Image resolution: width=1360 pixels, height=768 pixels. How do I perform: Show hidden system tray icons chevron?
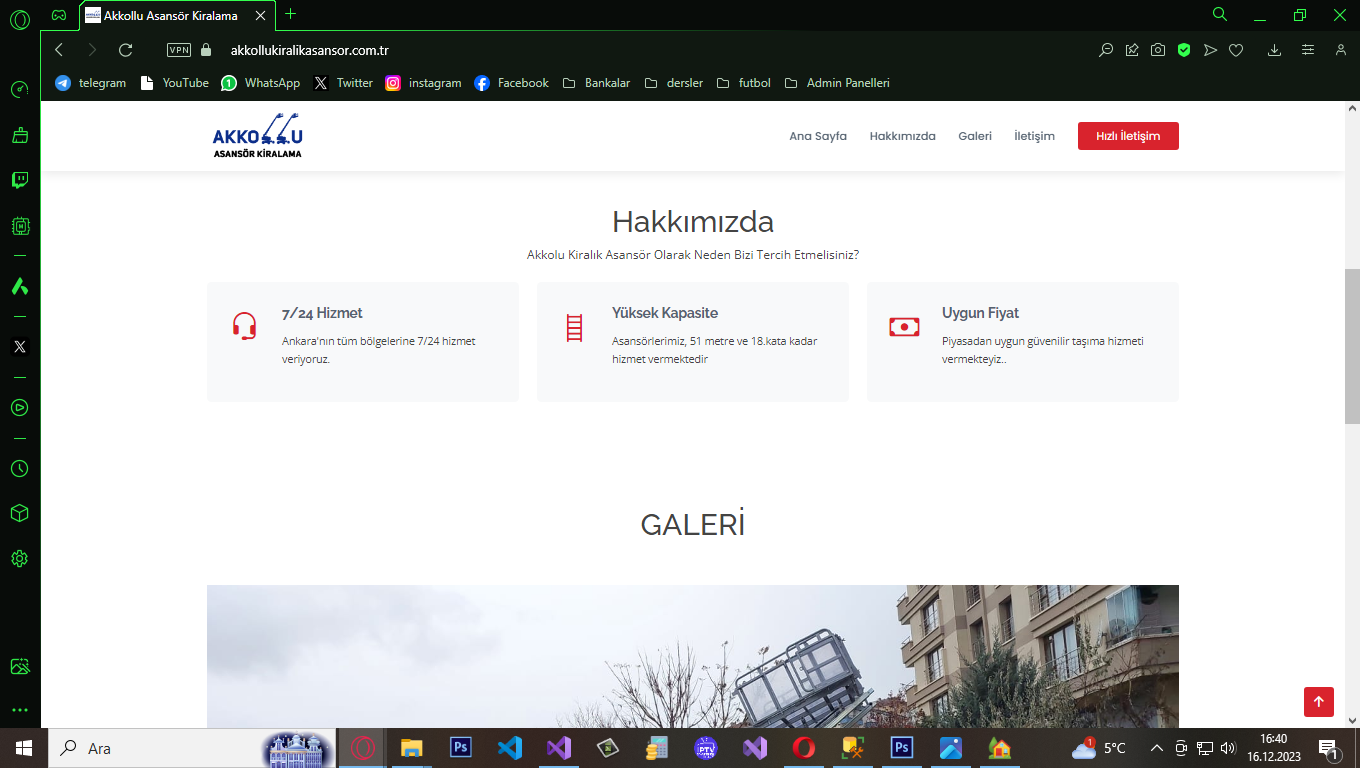click(1157, 748)
